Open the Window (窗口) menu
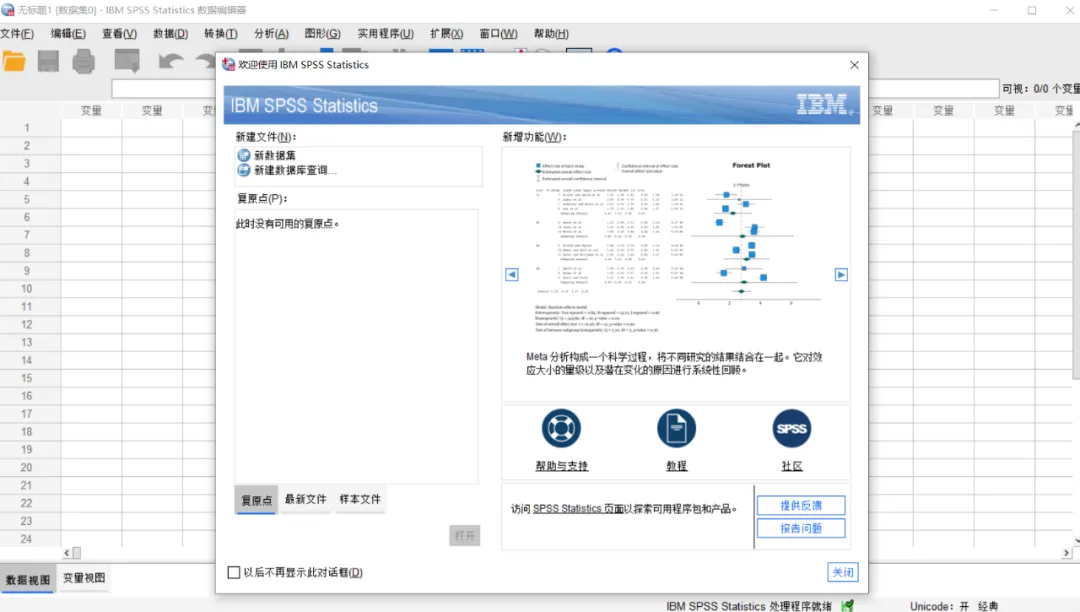Viewport: 1080px width, 612px height. pyautogui.click(x=498, y=34)
